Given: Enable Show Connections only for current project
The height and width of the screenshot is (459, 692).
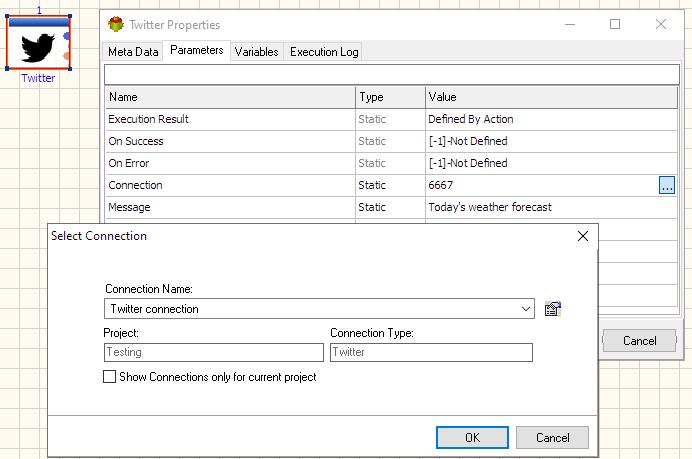Looking at the screenshot, I should (109, 376).
